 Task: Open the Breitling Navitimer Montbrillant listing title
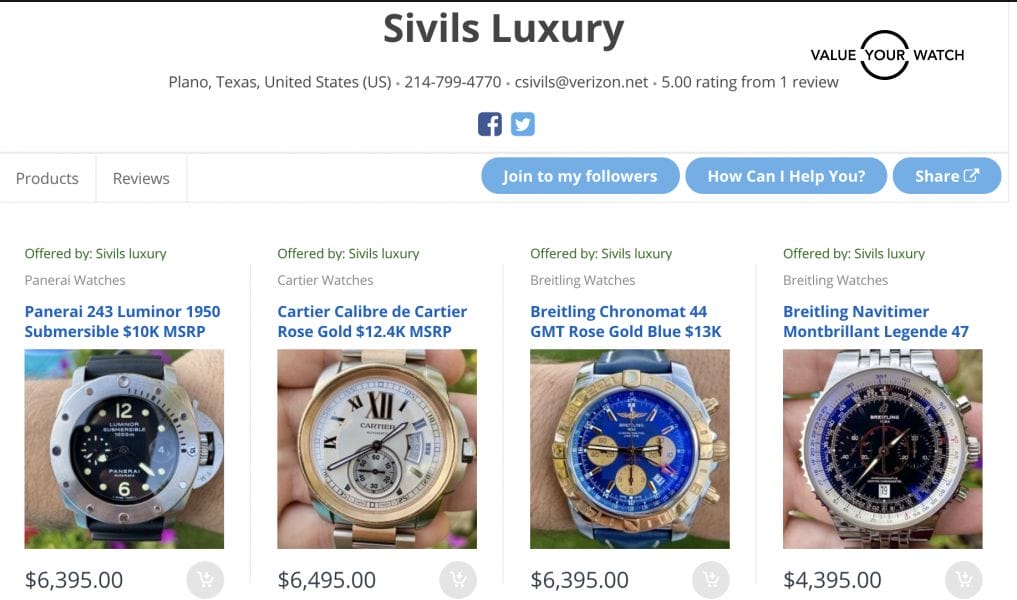(875, 321)
